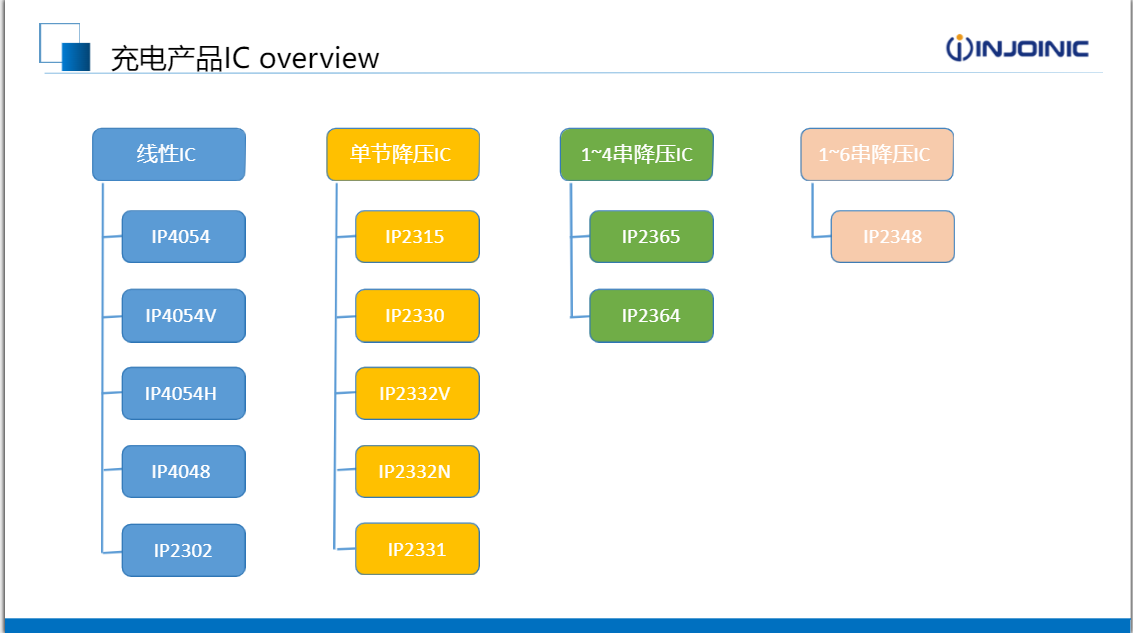Click the peach IP2348 box
The width and height of the screenshot is (1133, 633).
point(893,236)
